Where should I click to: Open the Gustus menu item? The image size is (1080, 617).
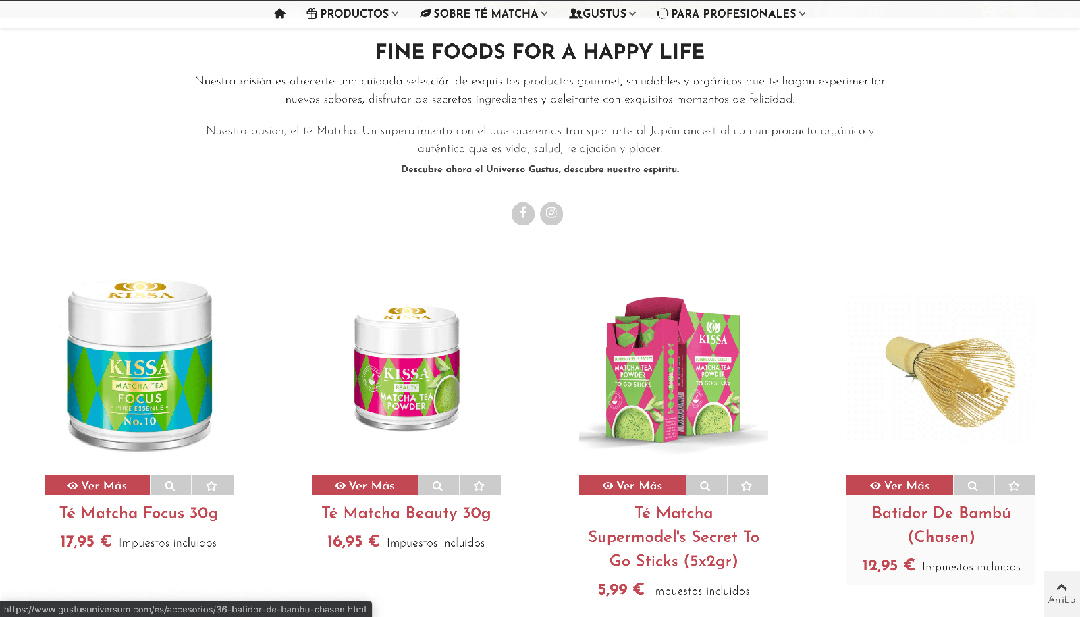602,14
